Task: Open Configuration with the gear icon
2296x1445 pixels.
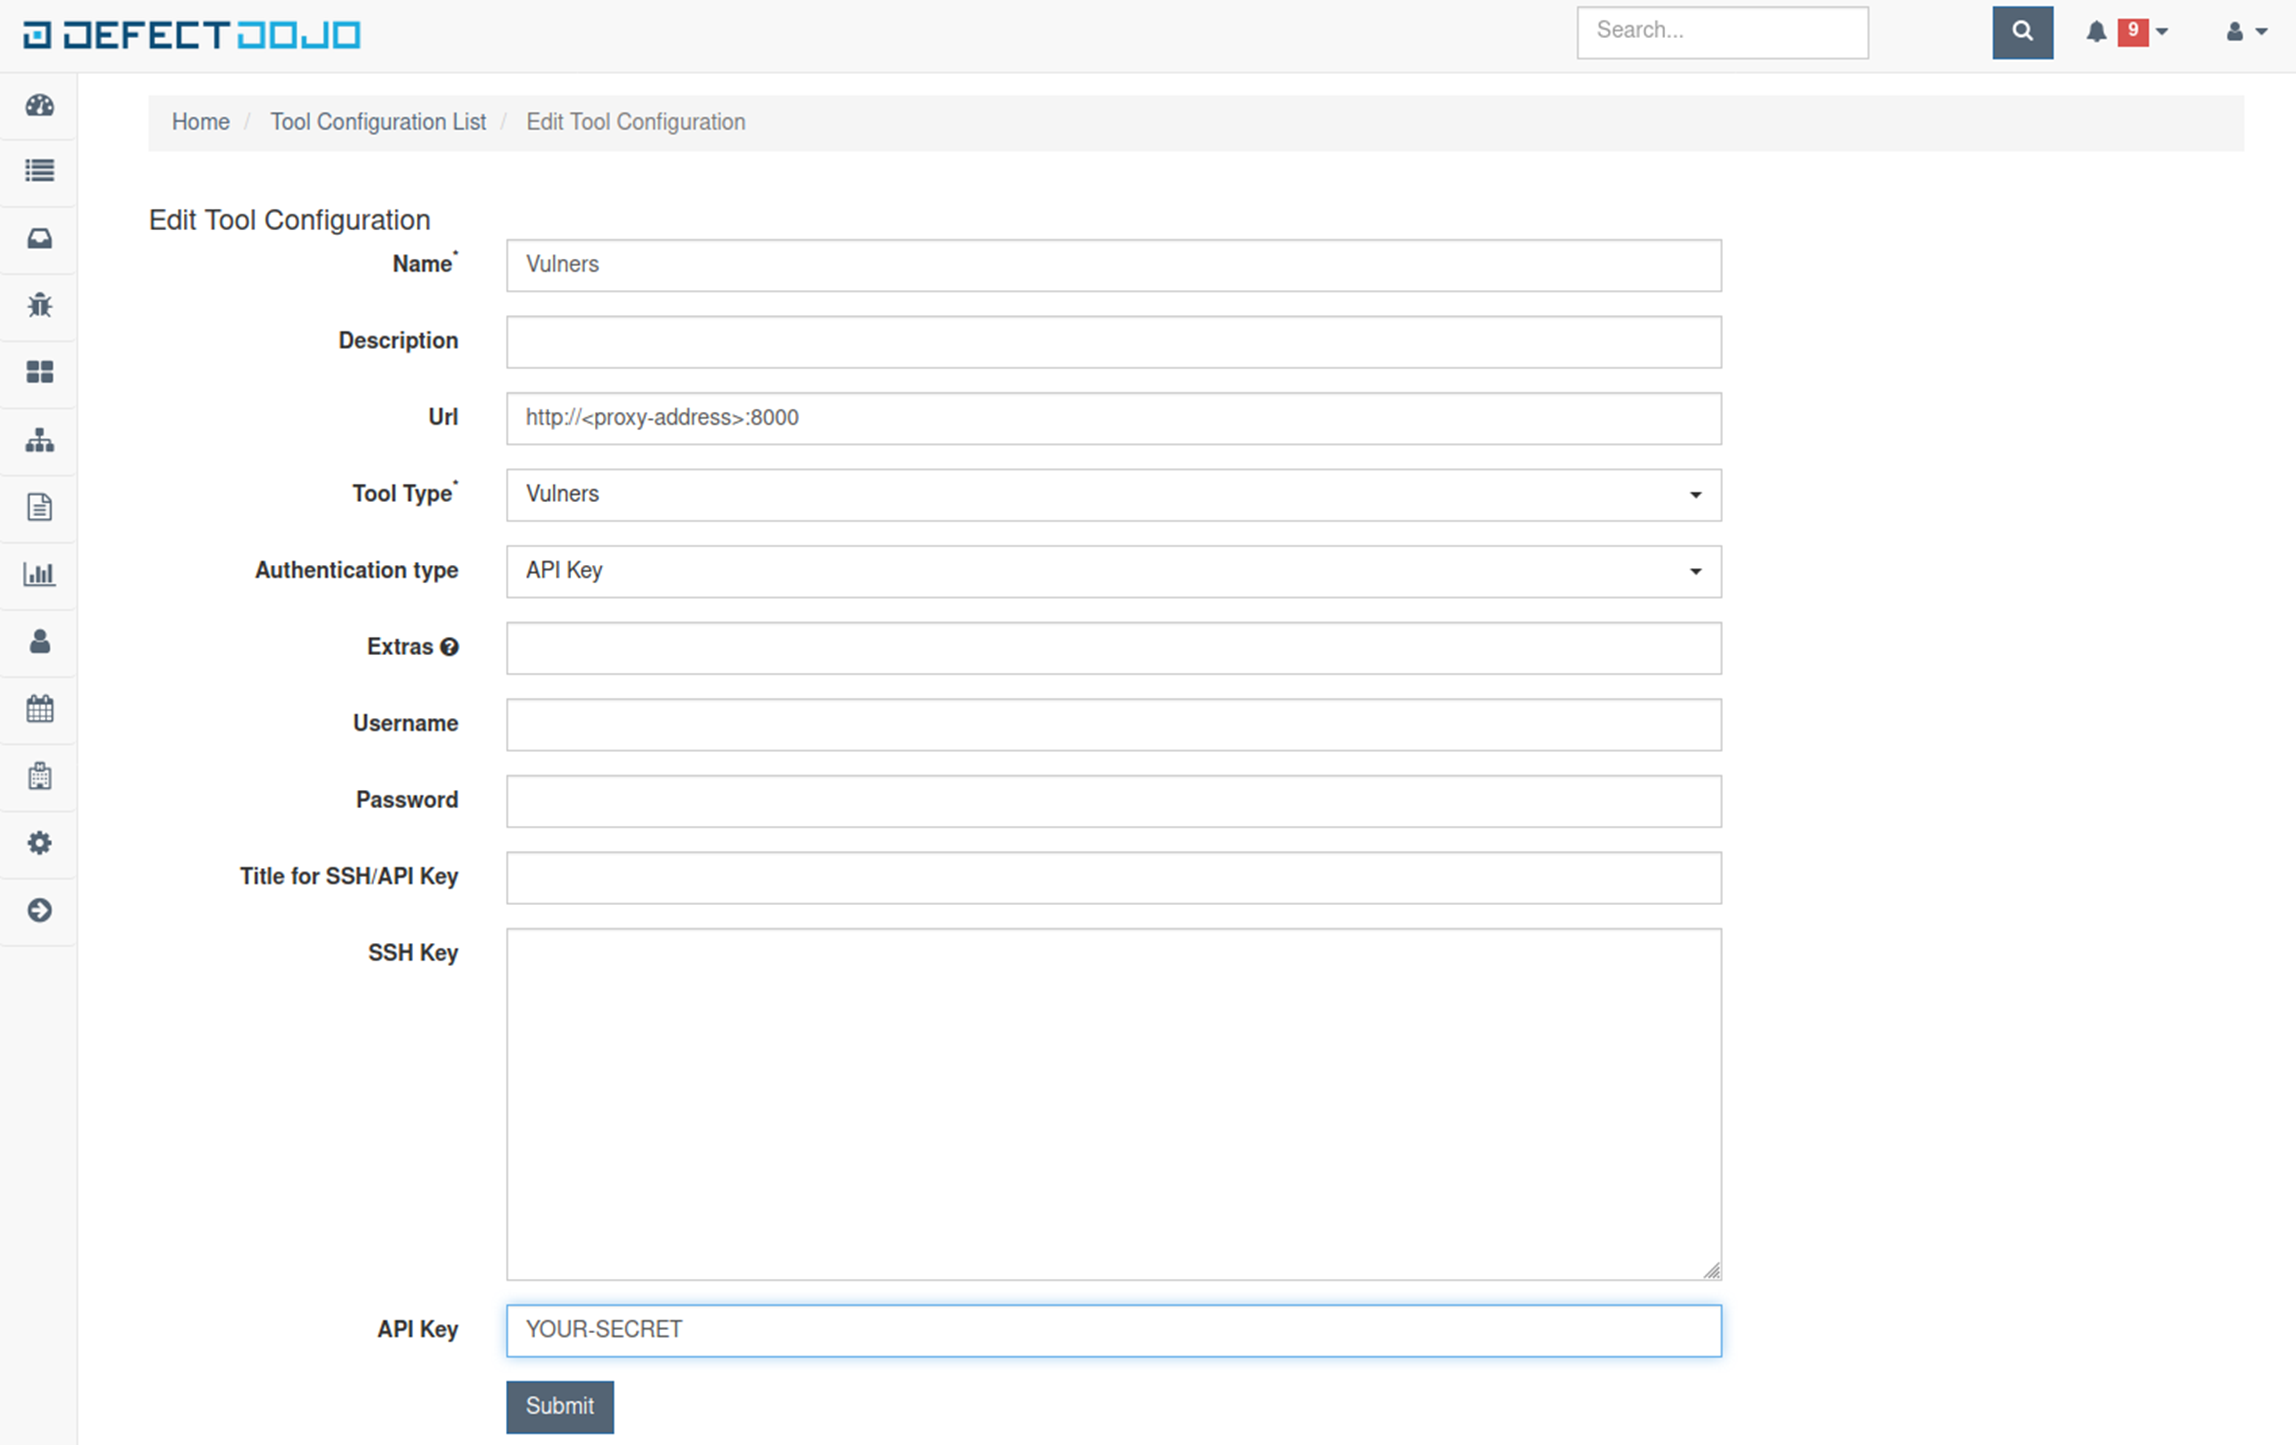Action: [x=38, y=843]
